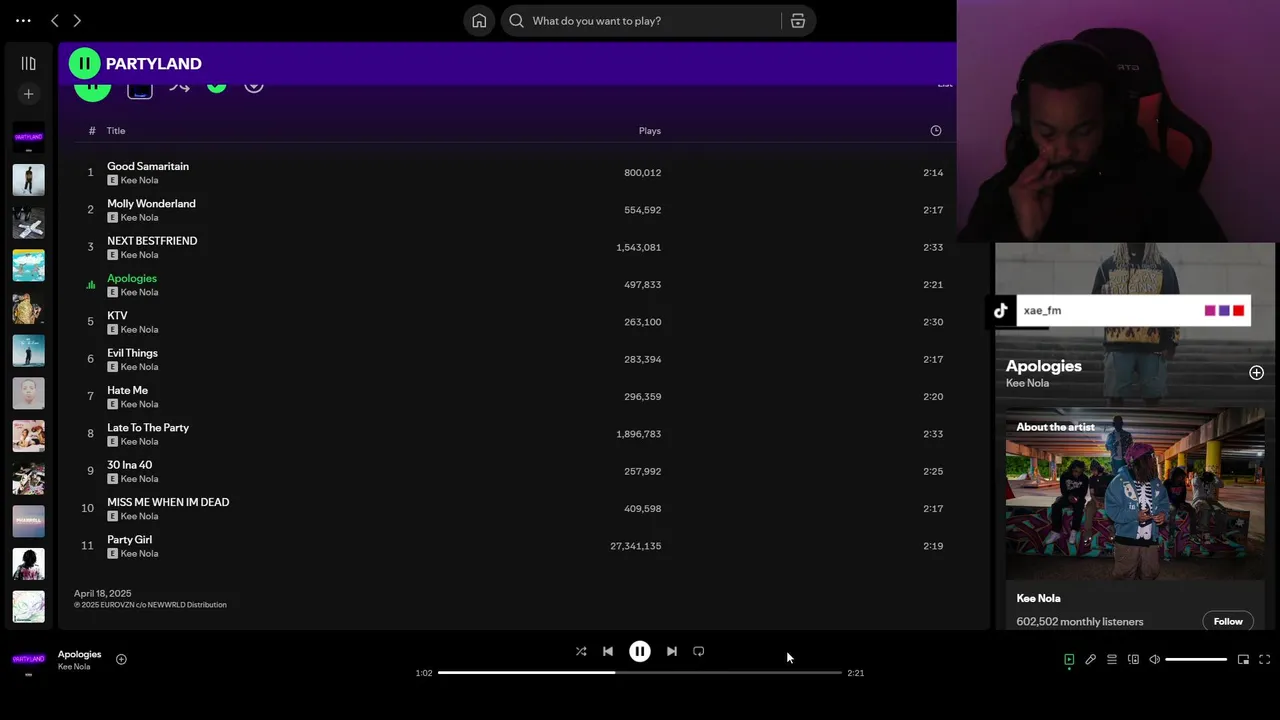Adjust the volume slider

[x=1196, y=660]
